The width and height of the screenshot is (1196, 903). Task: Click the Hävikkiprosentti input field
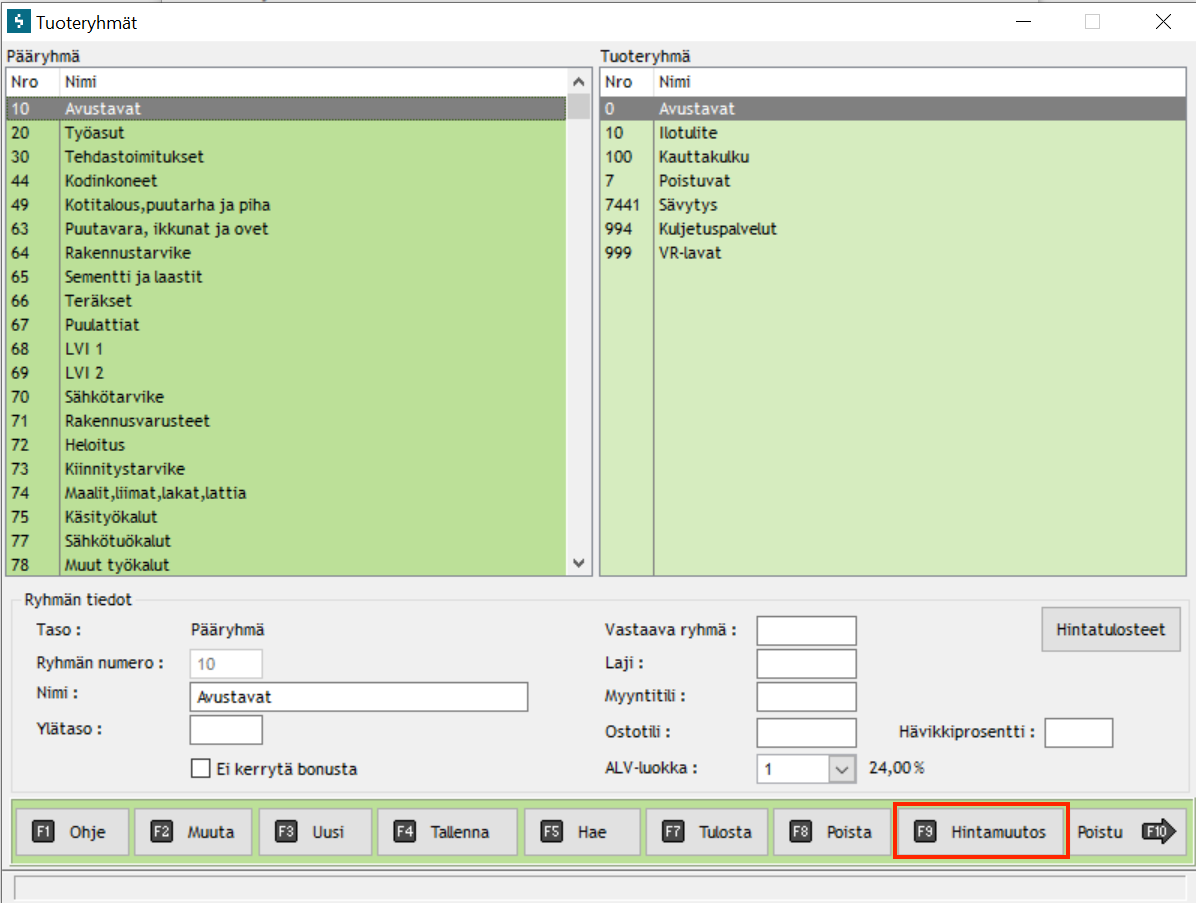point(1078,733)
